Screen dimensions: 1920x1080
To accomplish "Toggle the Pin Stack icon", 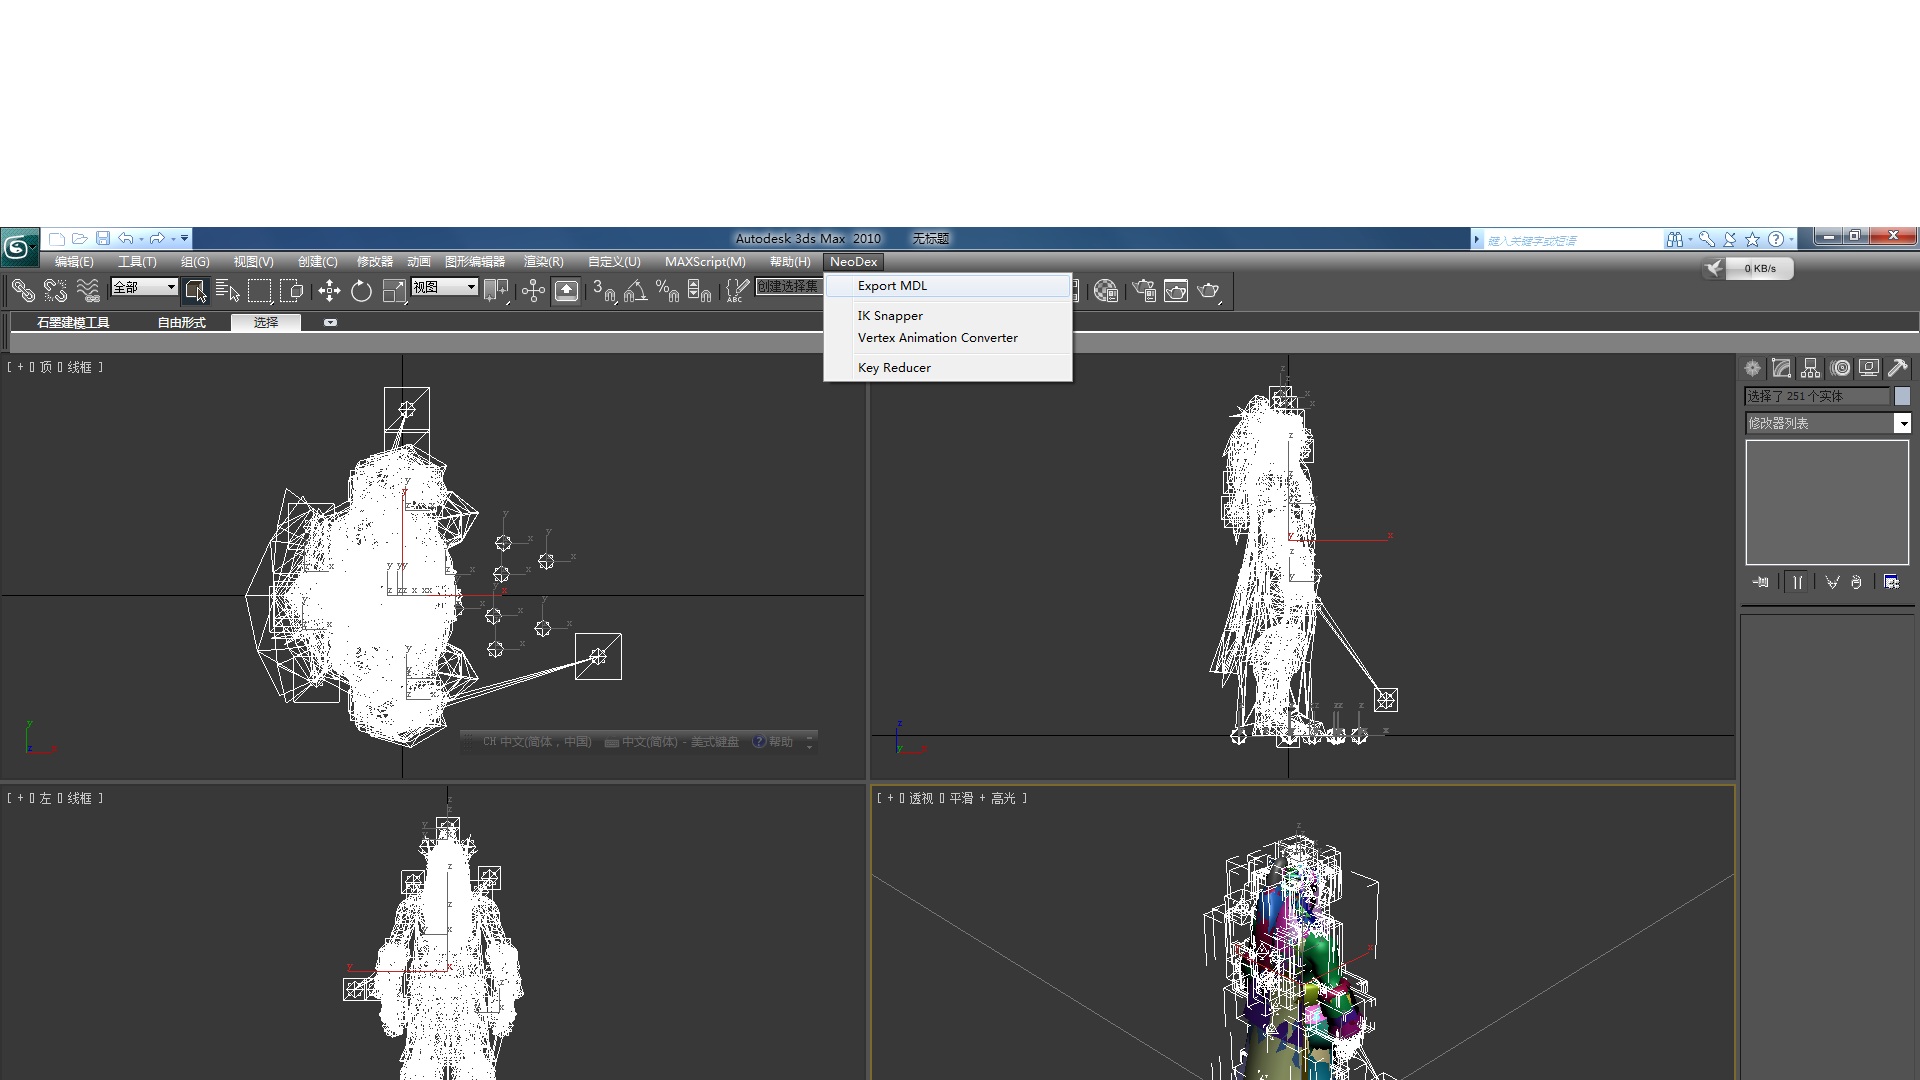I will point(1761,582).
